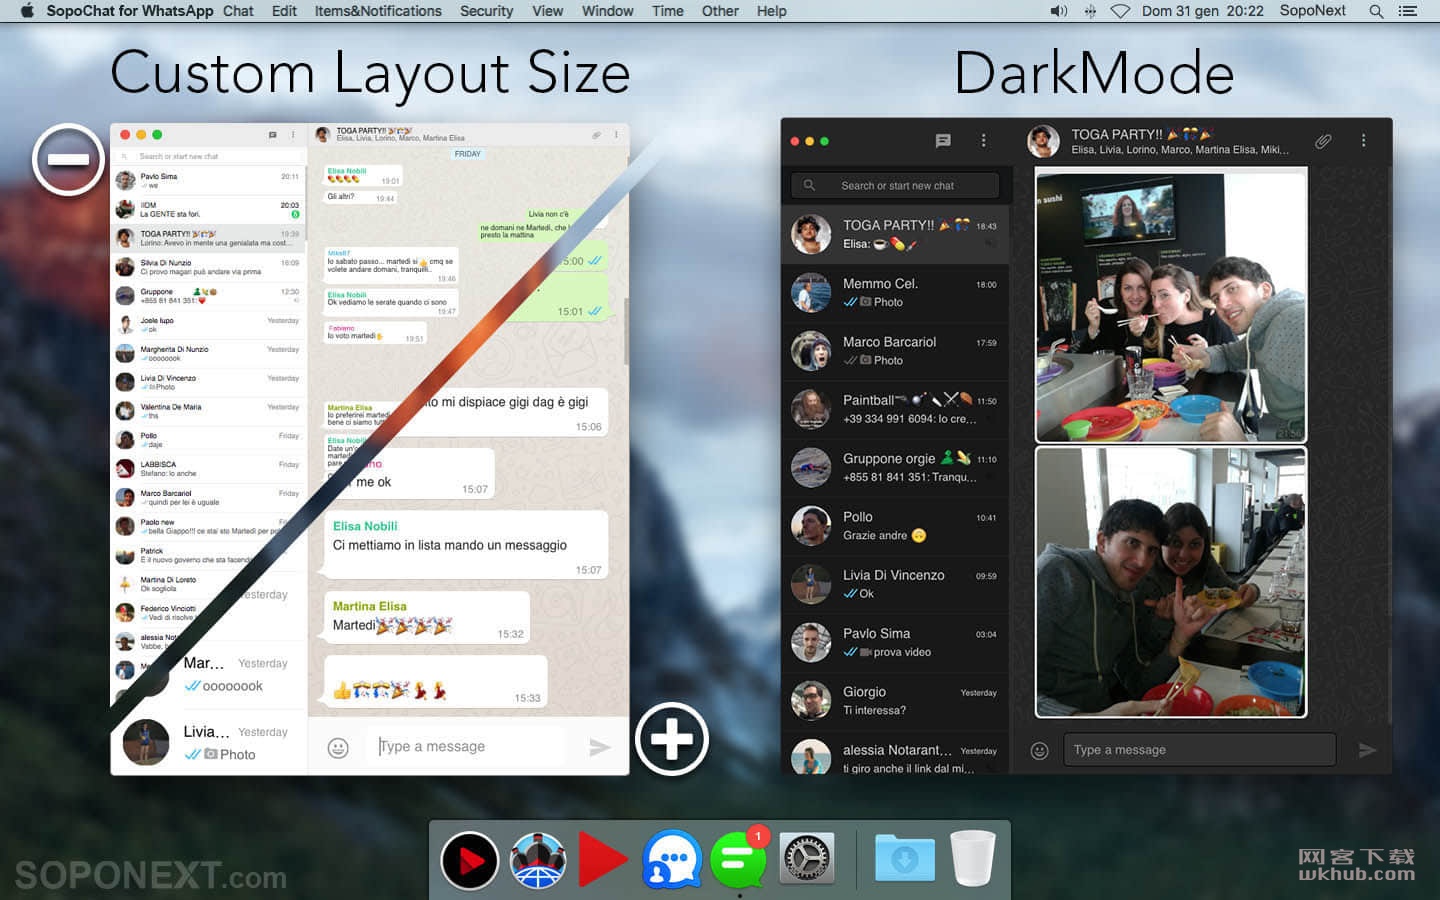The height and width of the screenshot is (900, 1440).
Task: Click emoji smiley in light window
Action: pyautogui.click(x=338, y=748)
